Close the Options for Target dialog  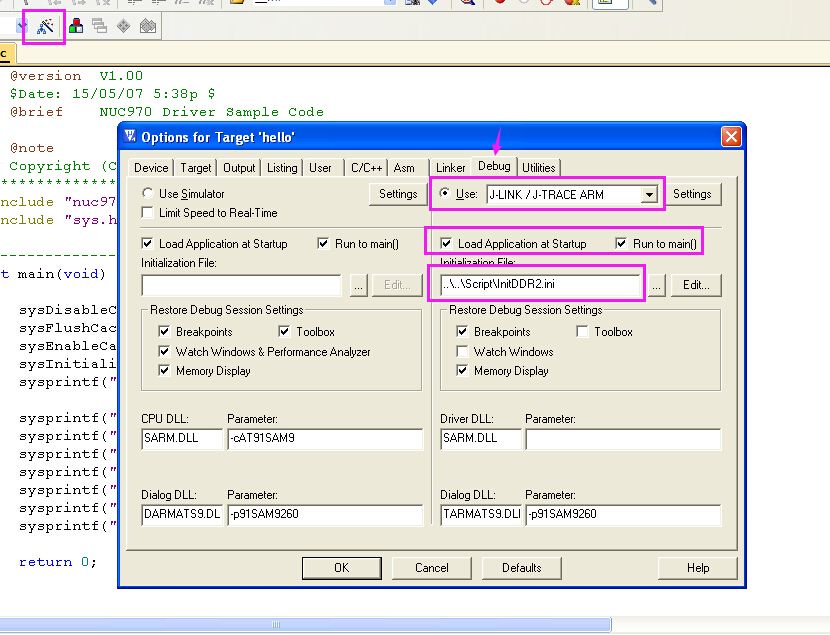pos(732,137)
